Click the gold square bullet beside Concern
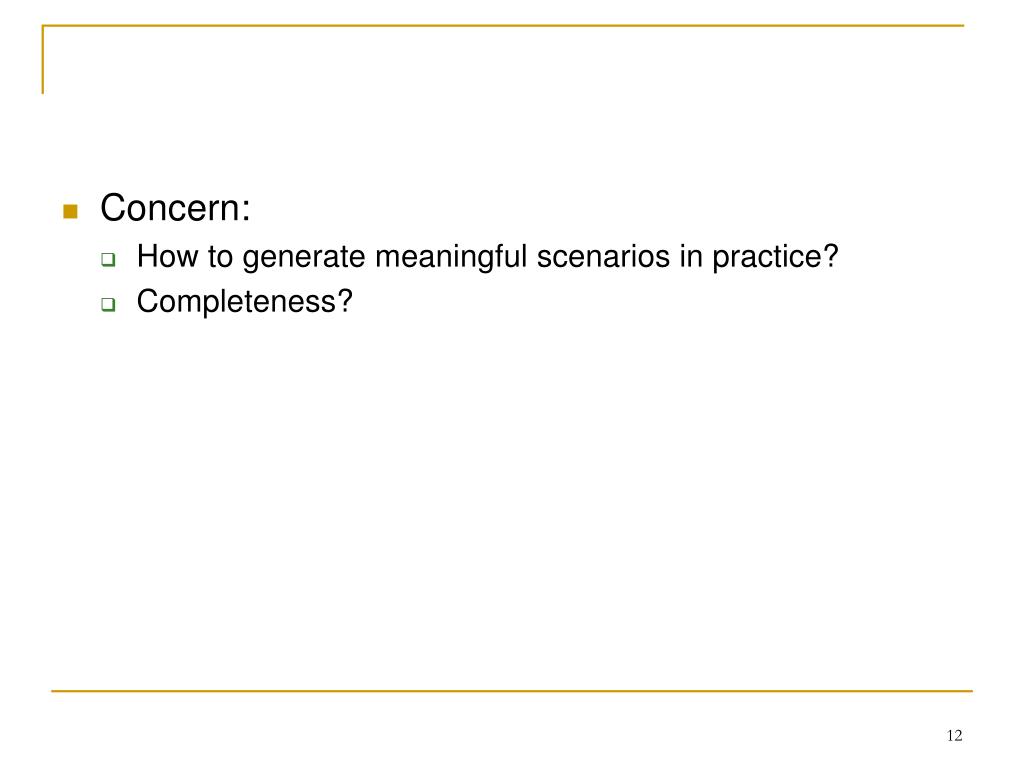The height and width of the screenshot is (768, 1024). (71, 211)
